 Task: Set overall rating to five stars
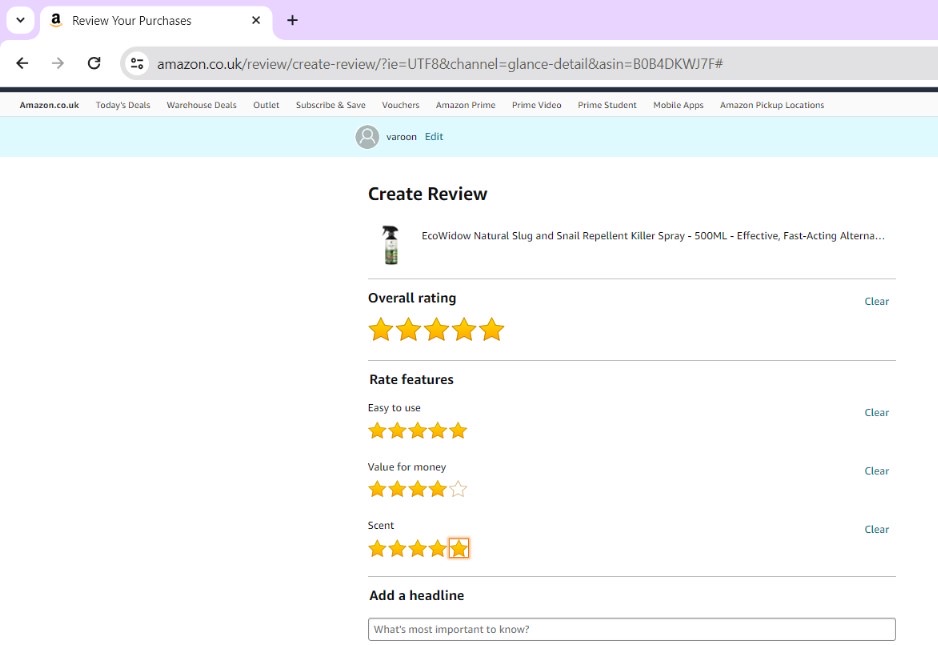pyautogui.click(x=492, y=330)
